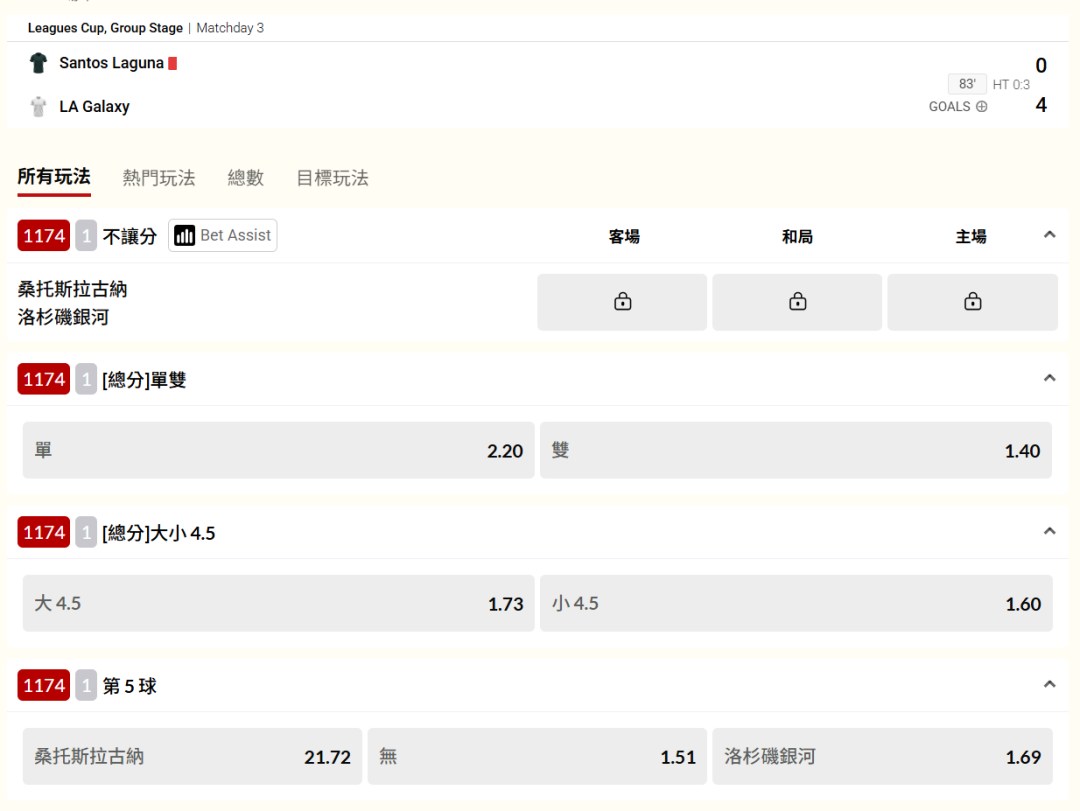
Task: Click the 1174 badge beside [總分]大小 4.5
Action: [44, 532]
